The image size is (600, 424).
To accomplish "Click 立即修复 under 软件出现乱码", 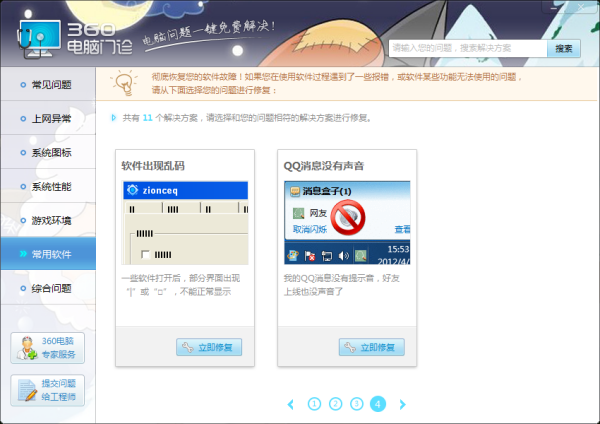I will 209,347.
